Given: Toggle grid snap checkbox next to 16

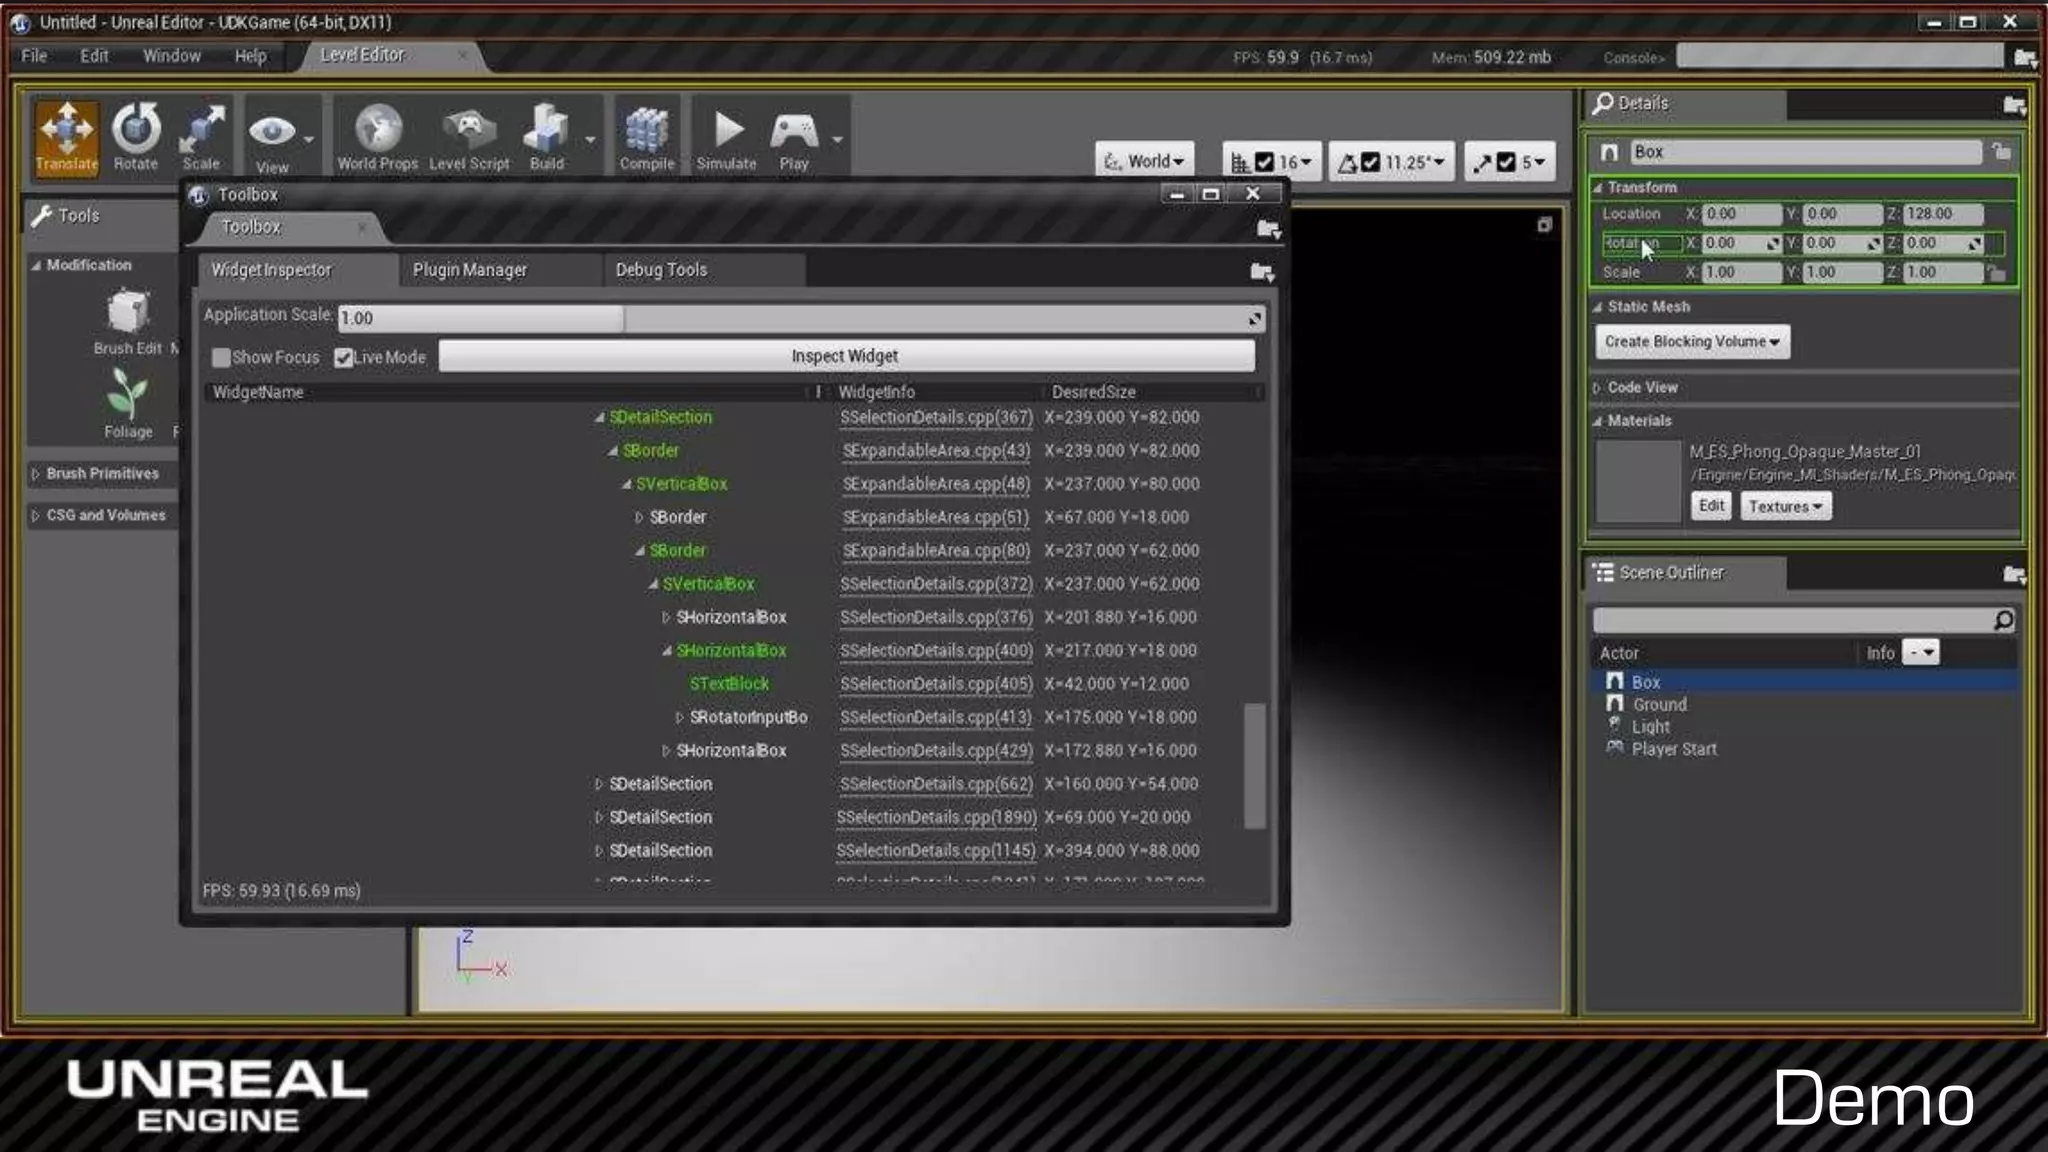Looking at the screenshot, I should pyautogui.click(x=1264, y=162).
